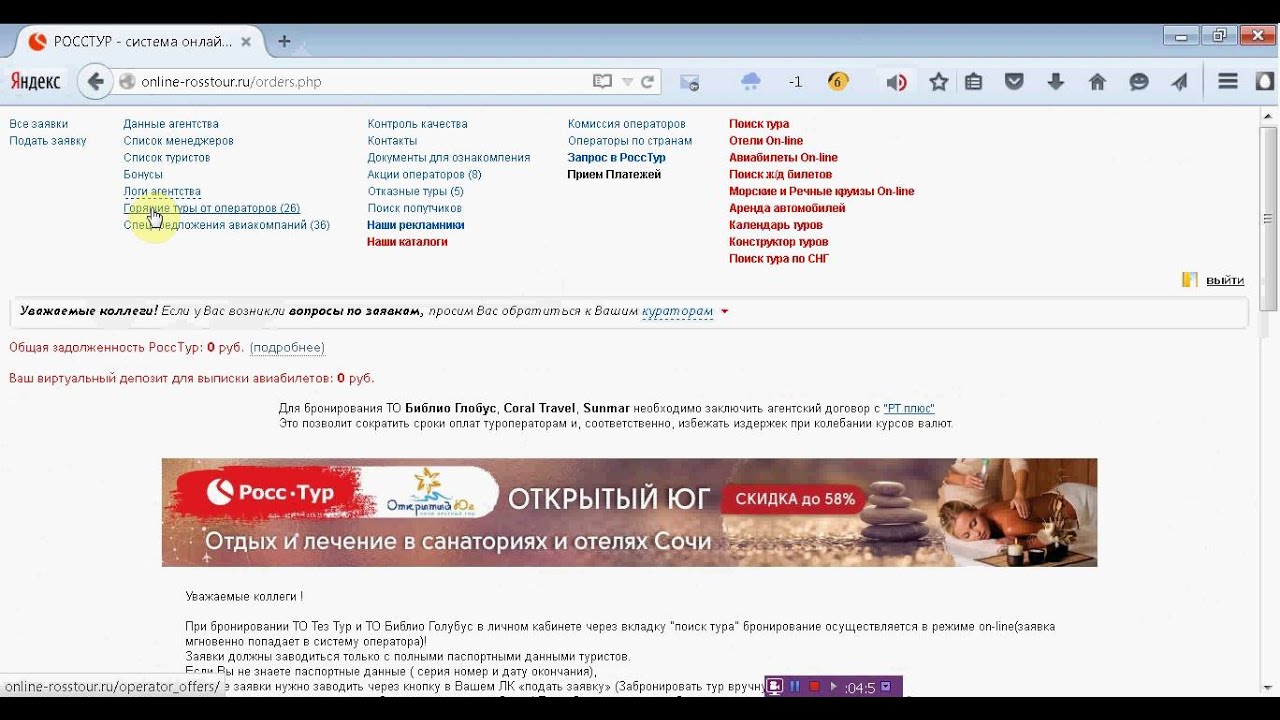The height and width of the screenshot is (720, 1280).
Task: Open the Все заявки menu link
Action: click(38, 124)
